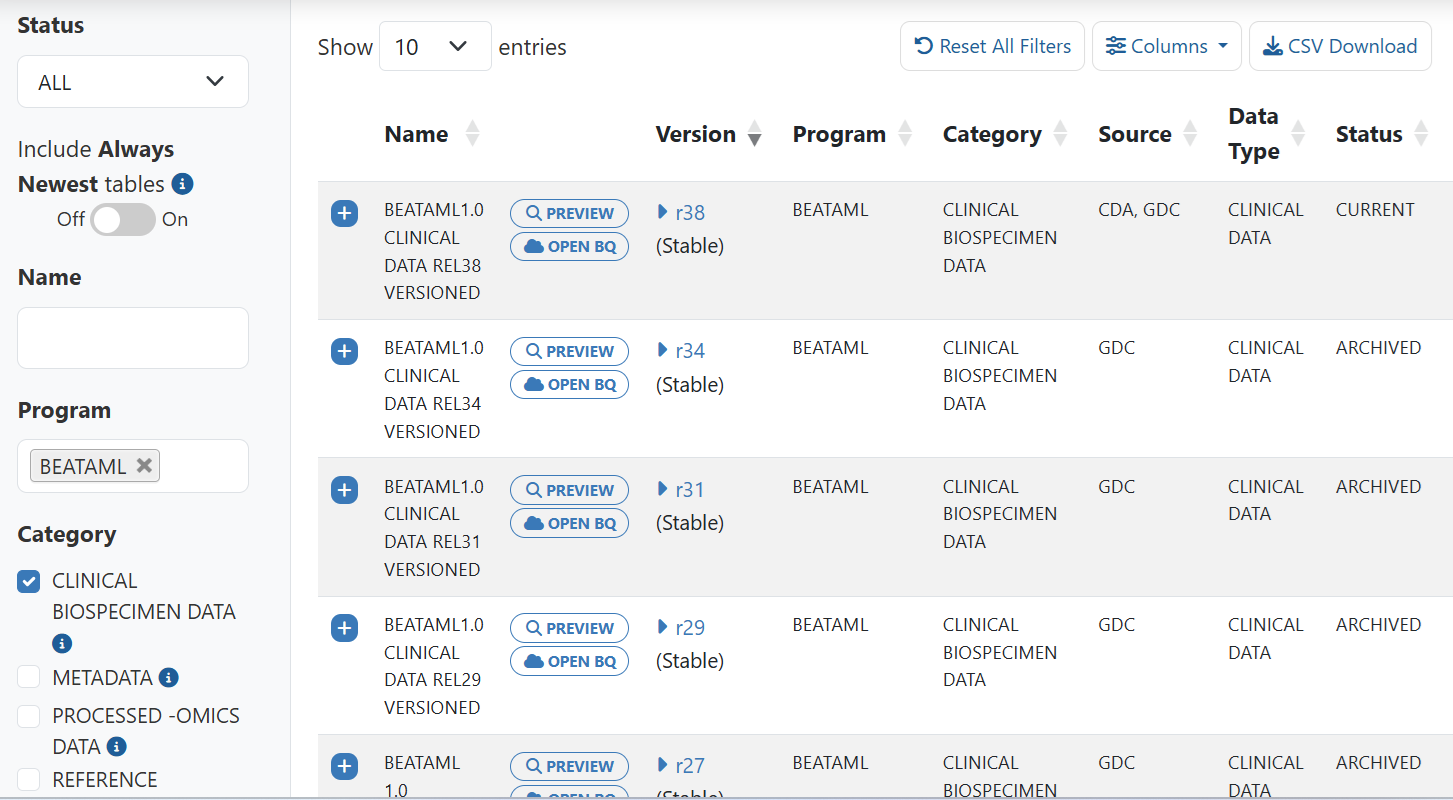Preview the r27 BEATAML table

tap(569, 766)
